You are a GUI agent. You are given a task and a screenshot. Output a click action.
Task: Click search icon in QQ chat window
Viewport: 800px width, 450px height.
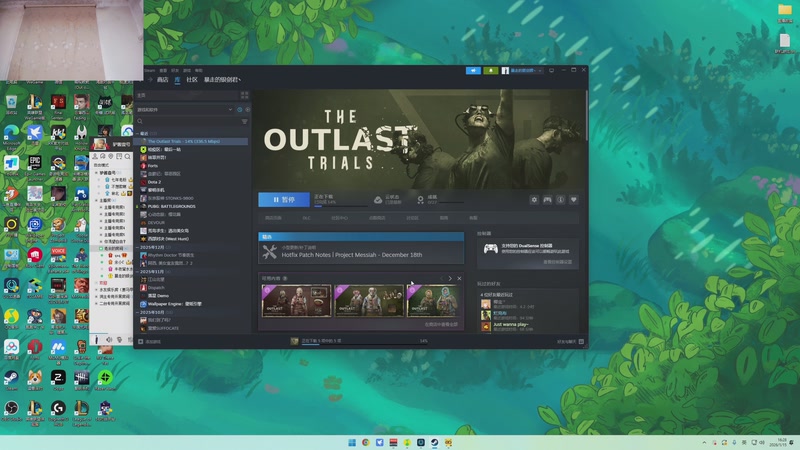point(127,157)
